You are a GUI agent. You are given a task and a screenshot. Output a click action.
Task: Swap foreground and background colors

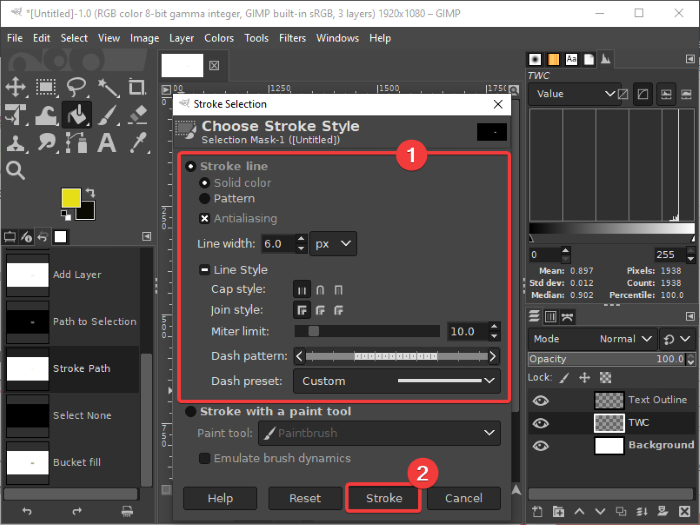coord(91,192)
